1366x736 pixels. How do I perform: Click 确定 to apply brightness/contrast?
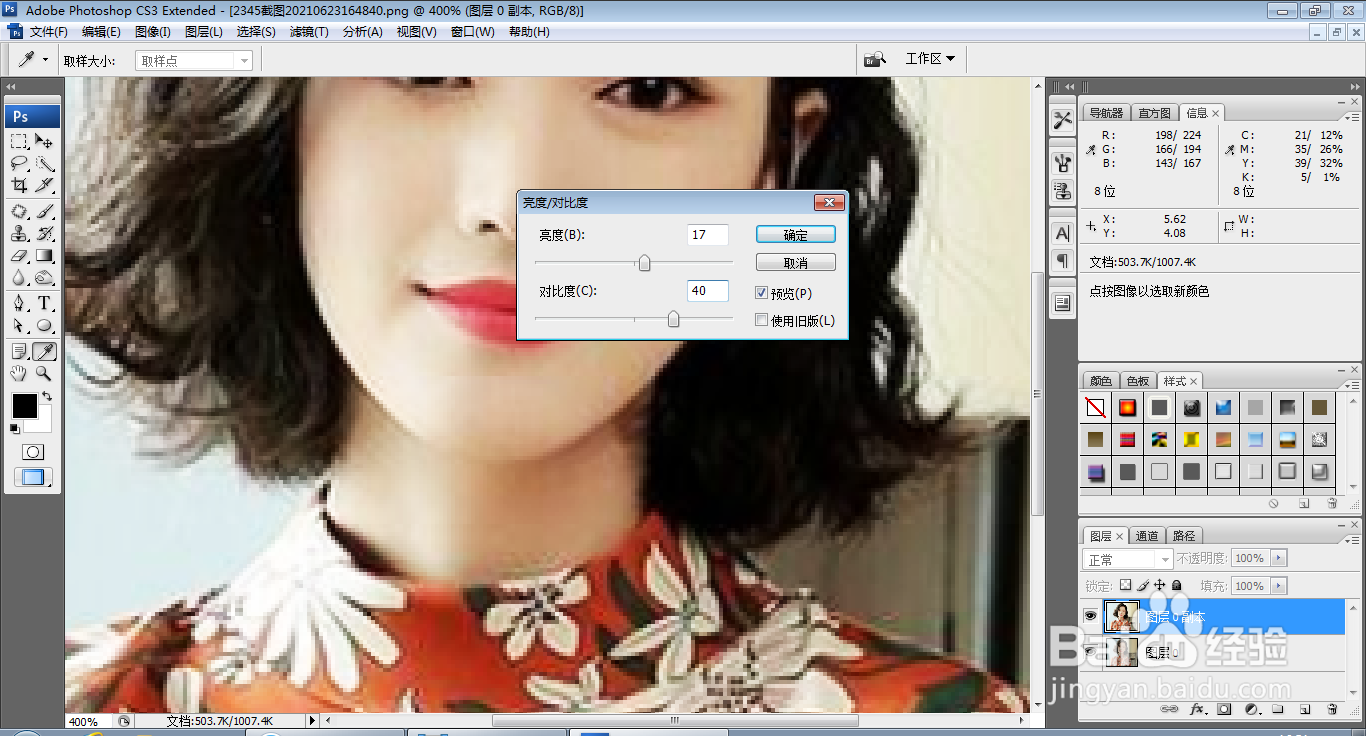click(x=796, y=235)
